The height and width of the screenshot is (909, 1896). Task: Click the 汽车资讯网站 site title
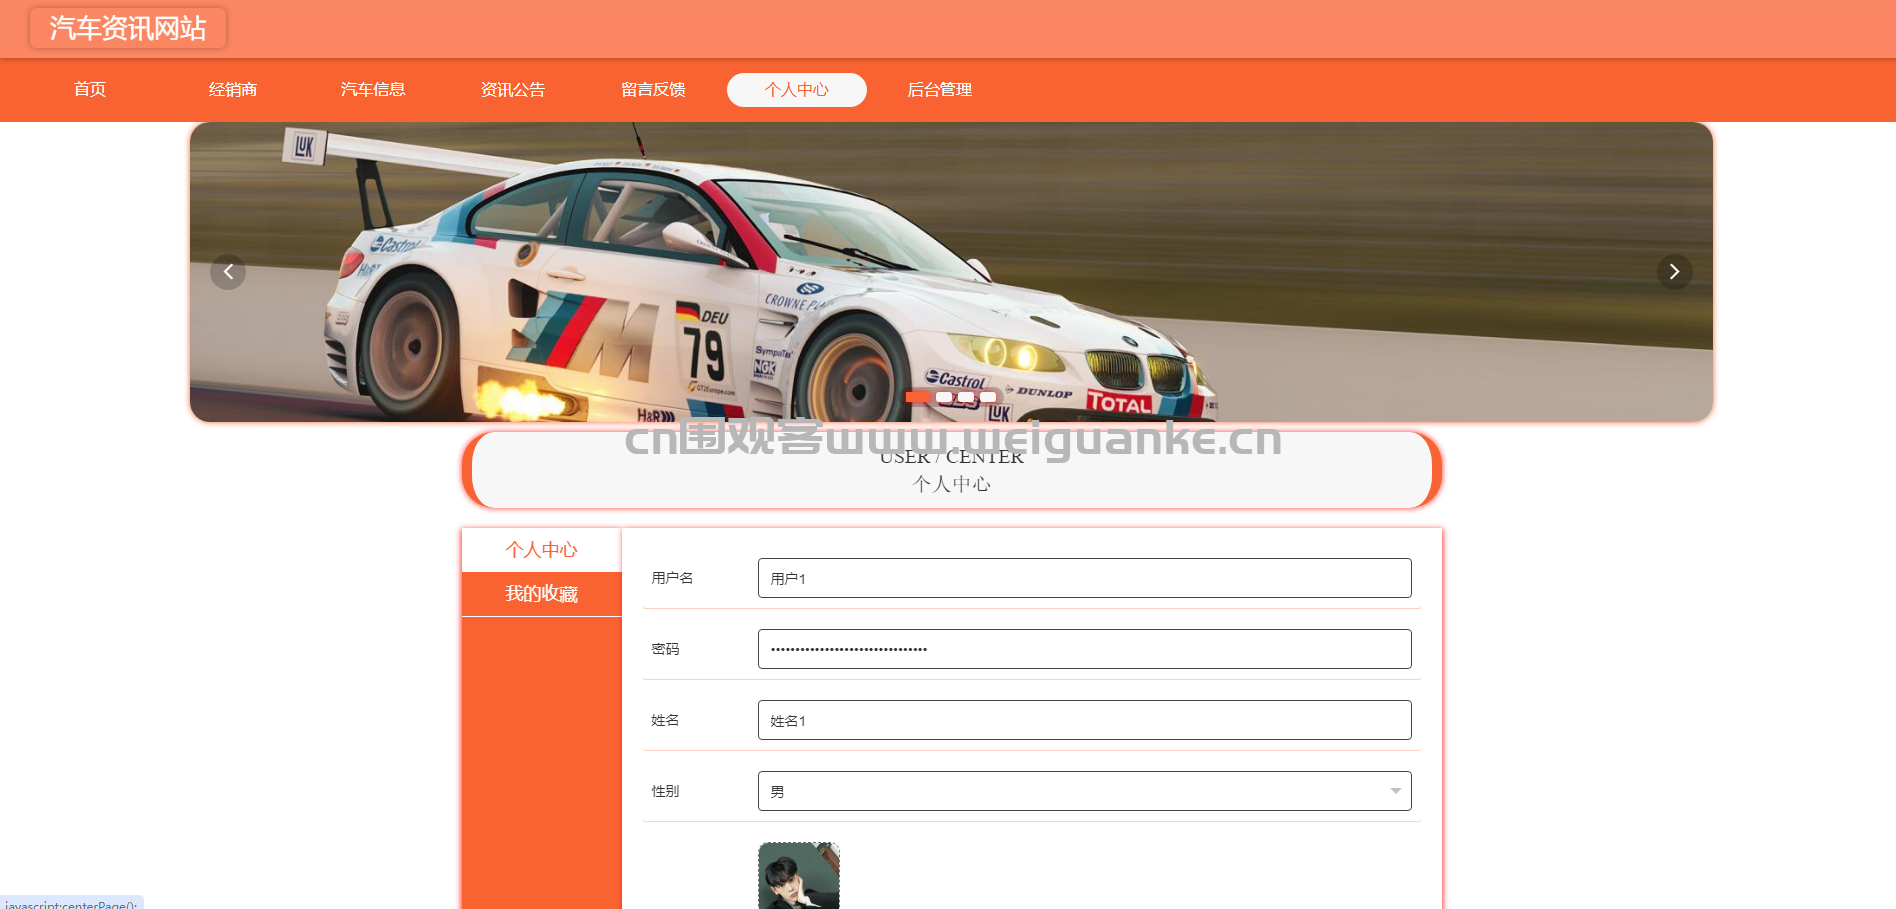pyautogui.click(x=128, y=28)
